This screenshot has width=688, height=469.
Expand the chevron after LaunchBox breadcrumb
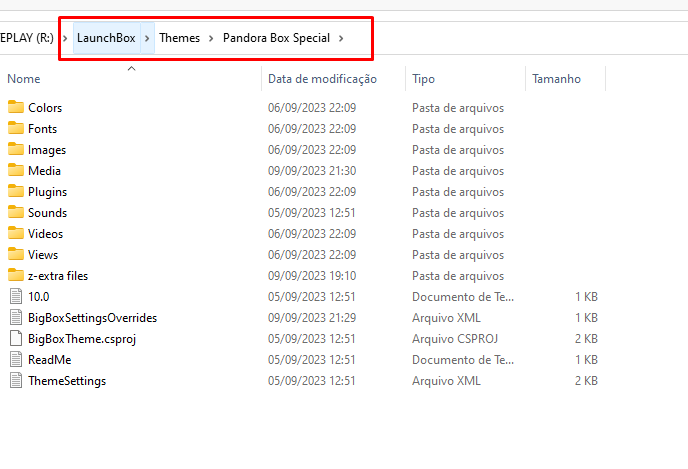(148, 38)
